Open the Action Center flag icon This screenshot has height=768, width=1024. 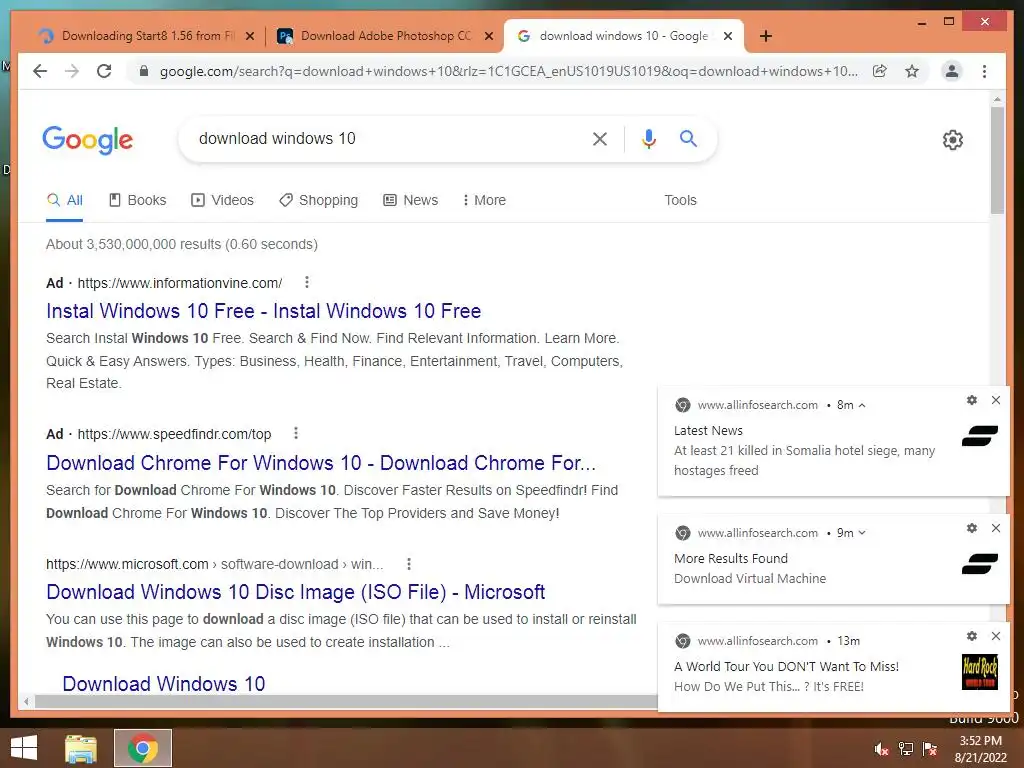[x=930, y=749]
